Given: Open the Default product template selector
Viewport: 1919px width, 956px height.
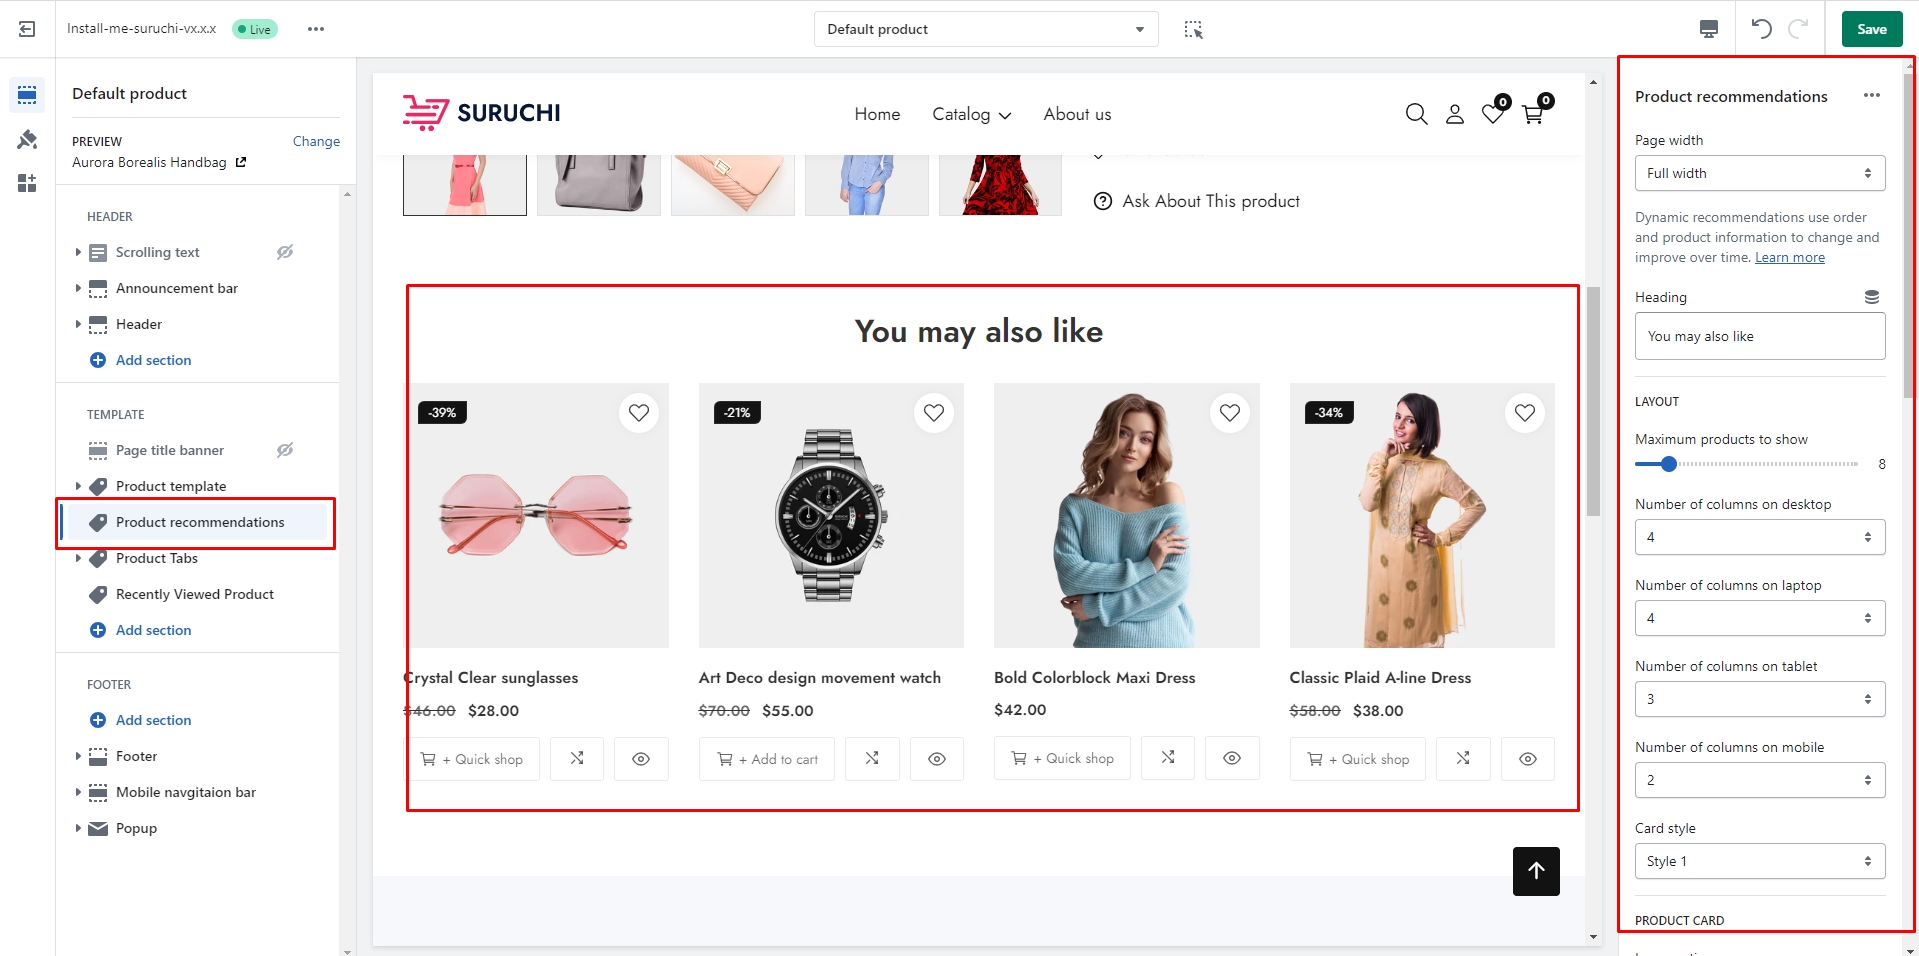Looking at the screenshot, I should click(985, 29).
